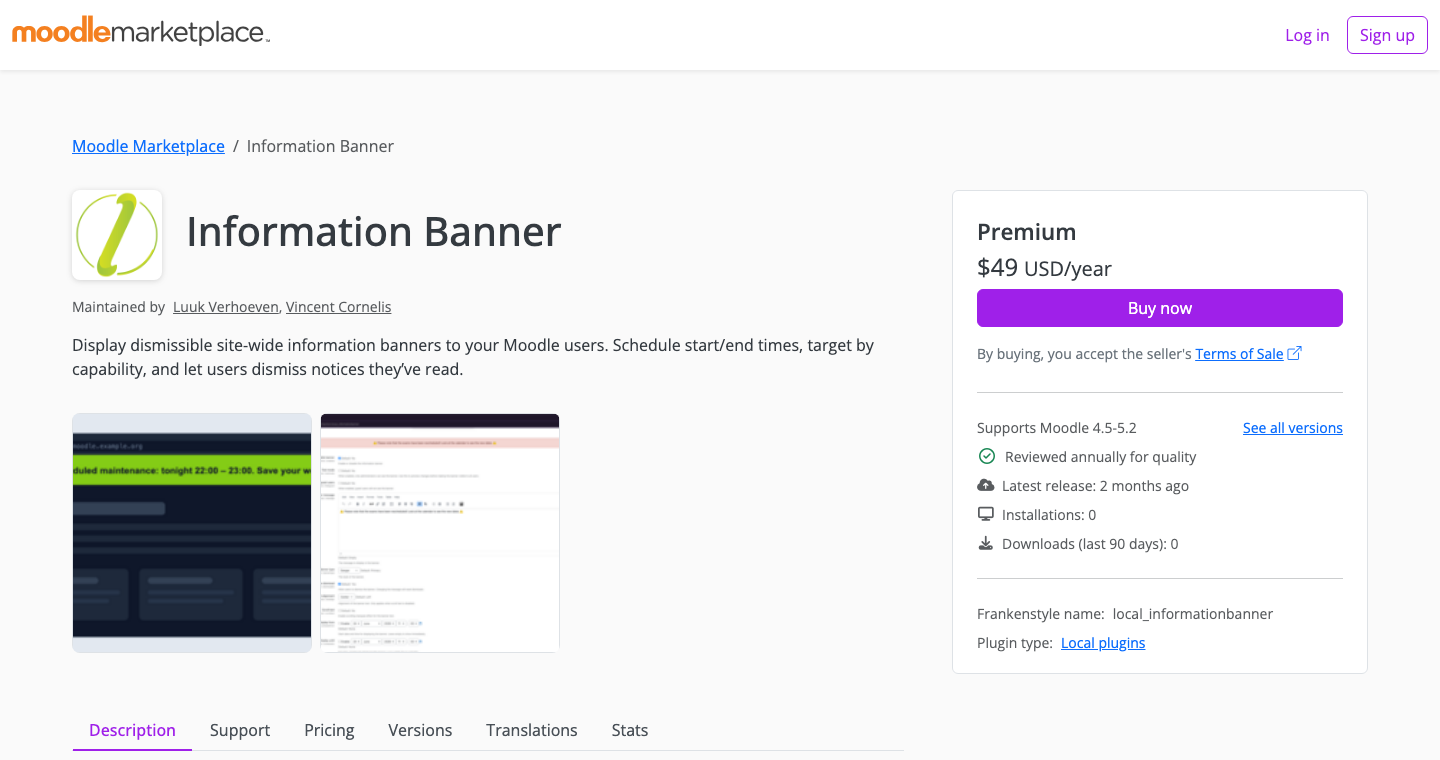Click the Installations: 0 text
This screenshot has height=760, width=1440.
tap(1049, 515)
